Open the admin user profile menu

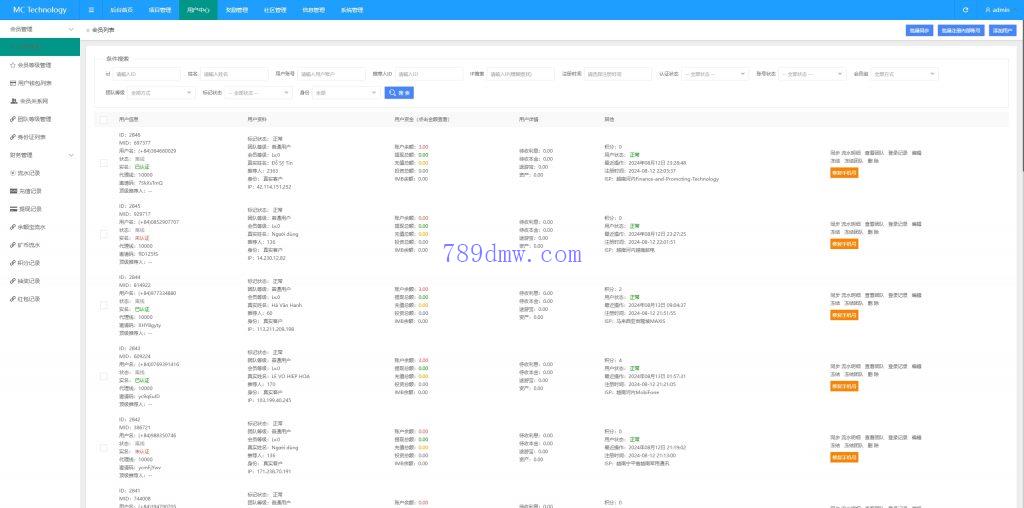[x=998, y=10]
